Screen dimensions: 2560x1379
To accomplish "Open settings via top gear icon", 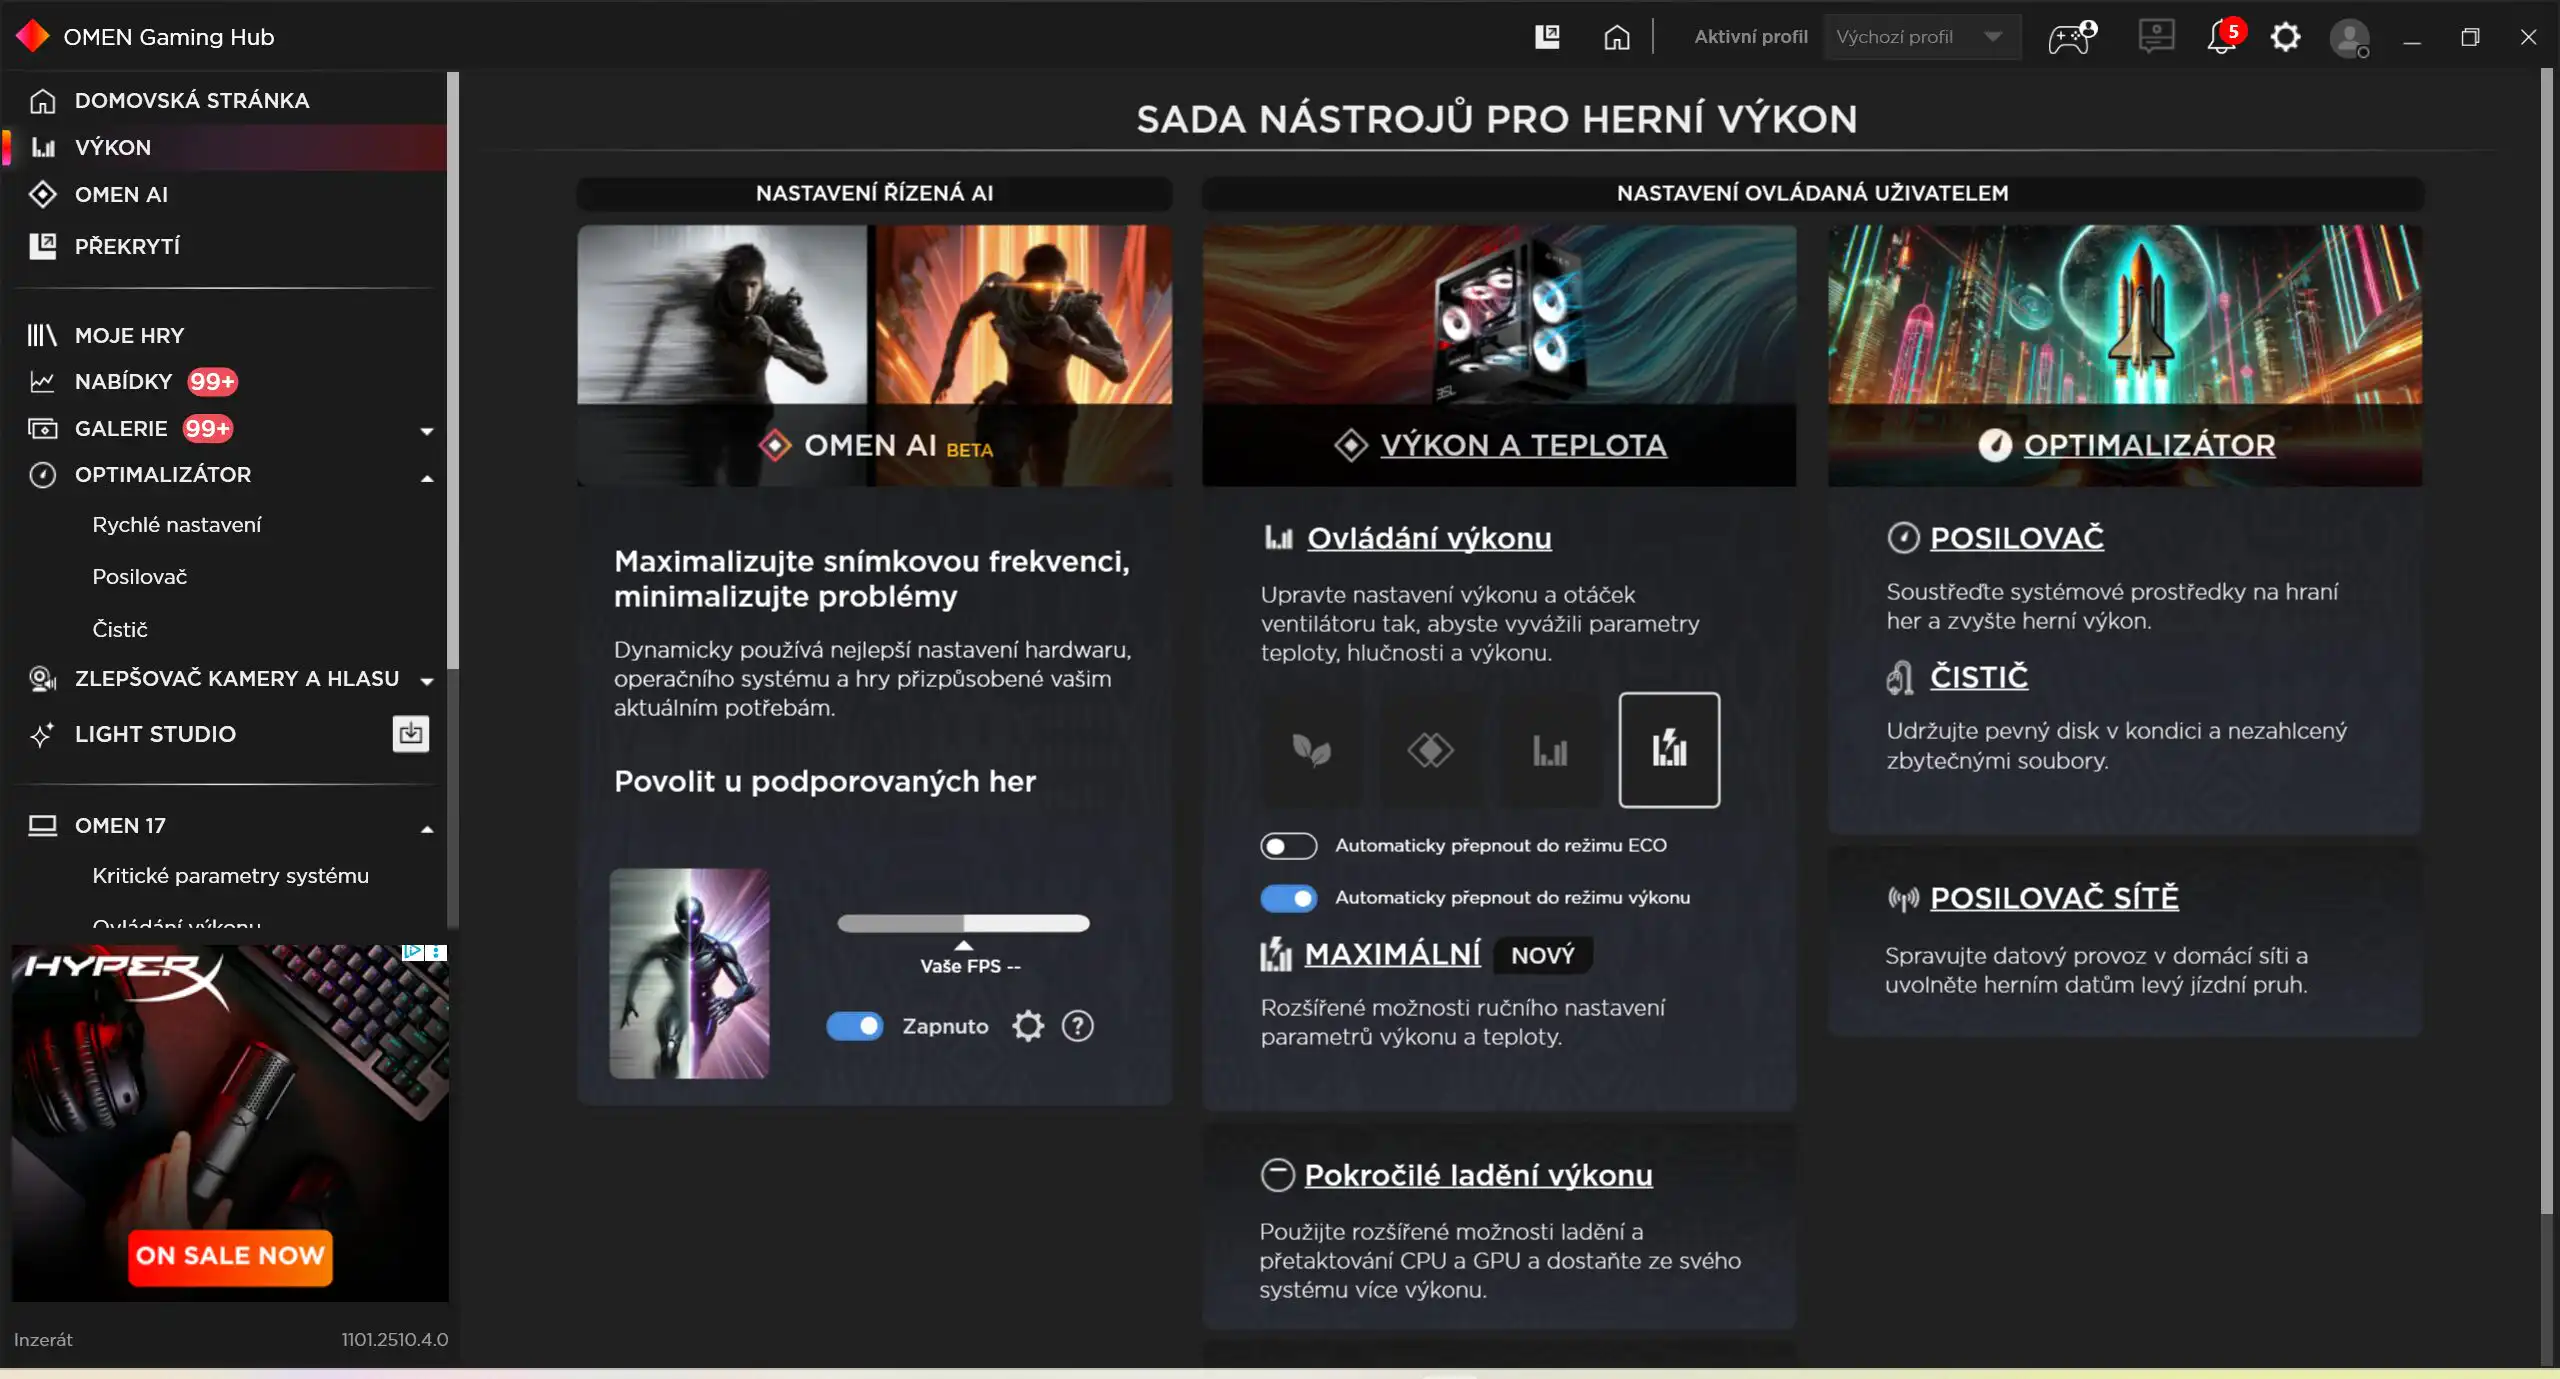I will click(x=2285, y=38).
